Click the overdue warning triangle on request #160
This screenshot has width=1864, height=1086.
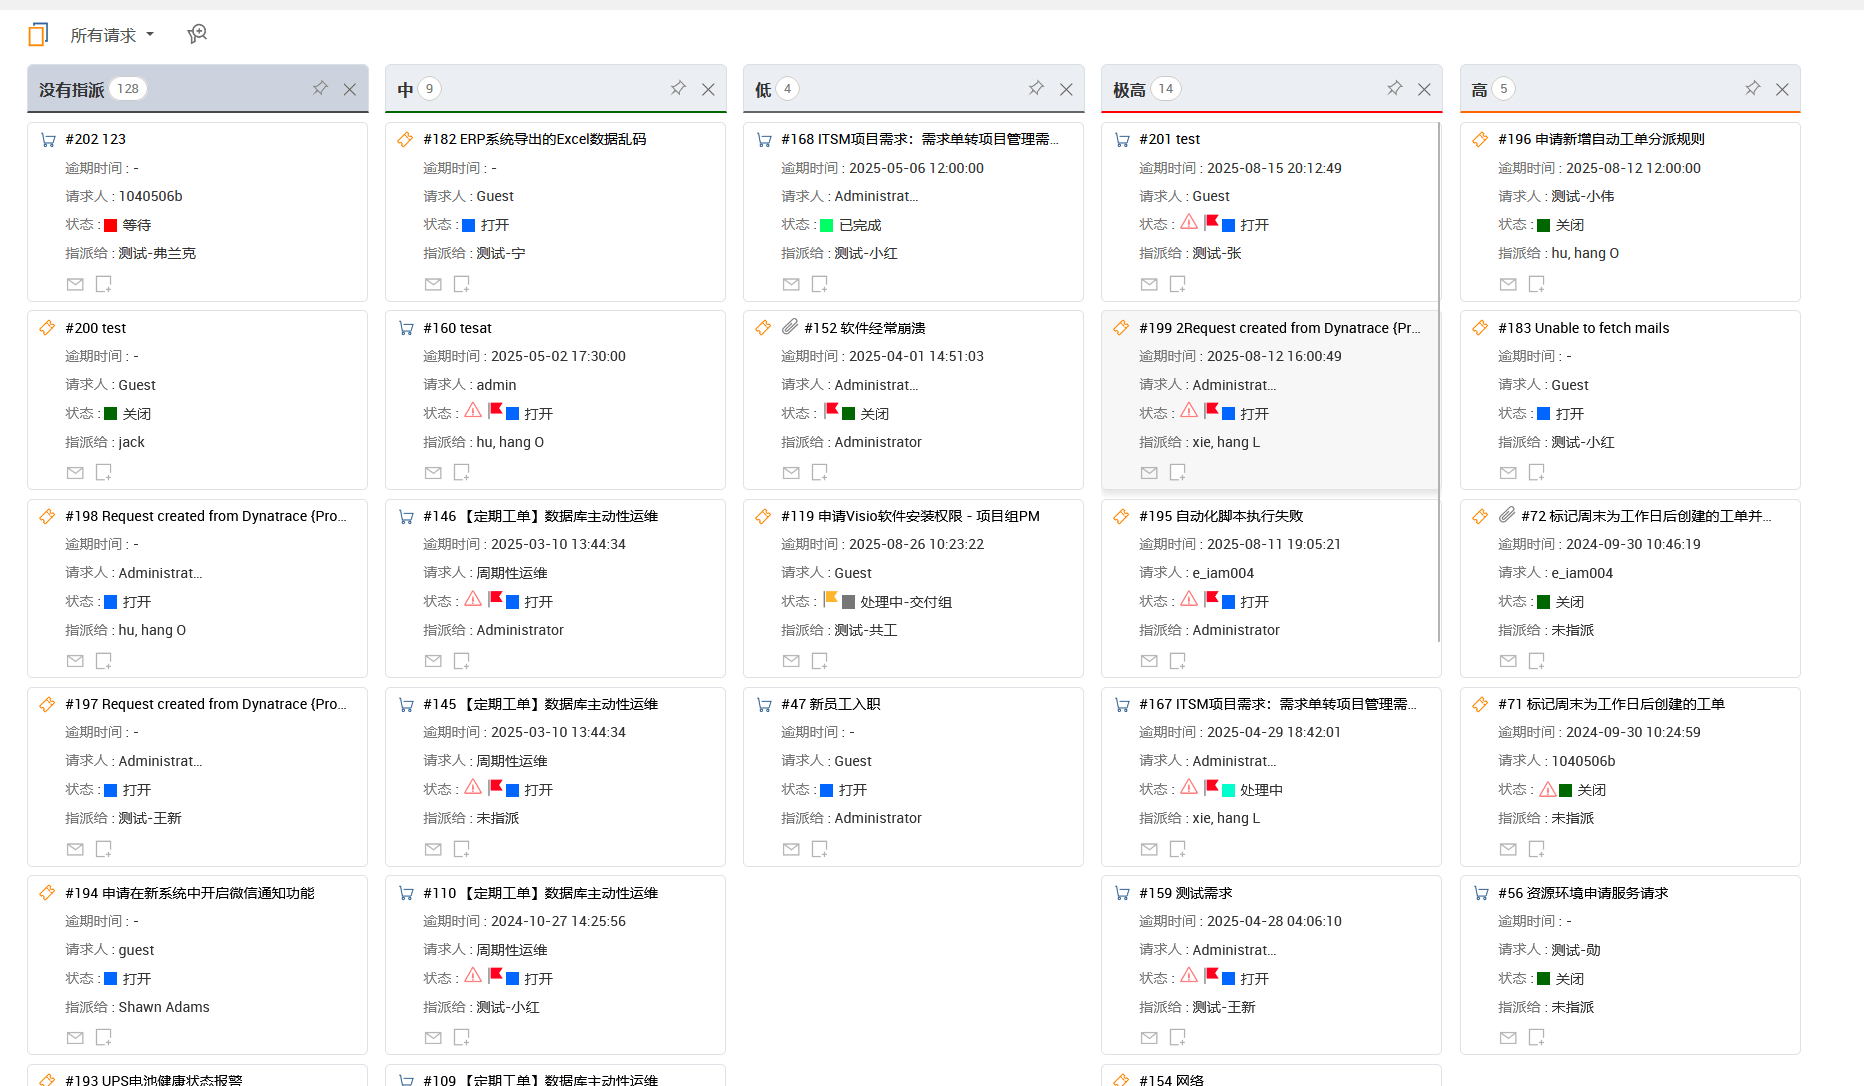[473, 411]
